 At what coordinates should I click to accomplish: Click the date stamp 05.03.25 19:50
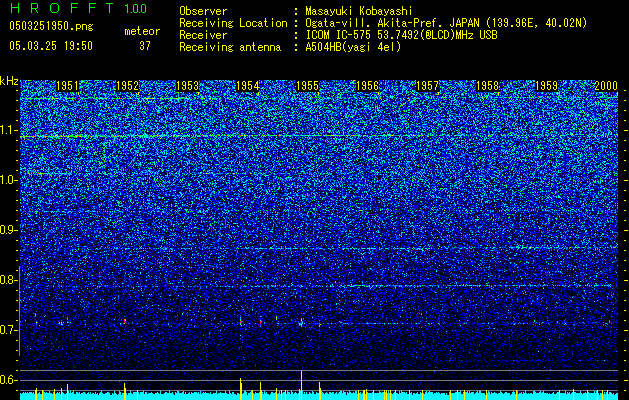tap(51, 46)
